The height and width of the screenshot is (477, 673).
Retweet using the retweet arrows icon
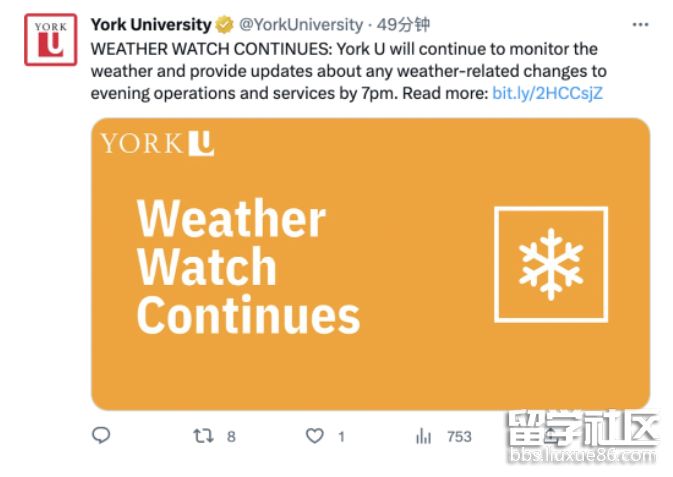(203, 436)
